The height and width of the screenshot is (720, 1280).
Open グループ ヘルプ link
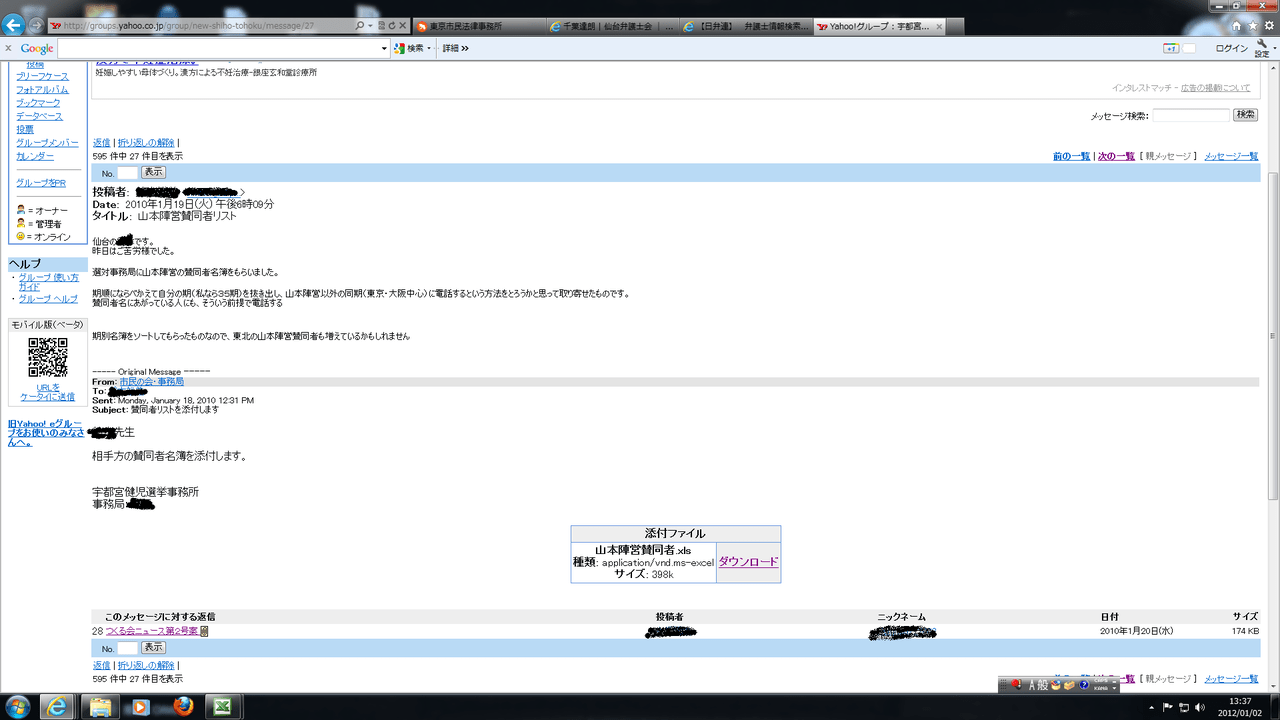click(48, 299)
